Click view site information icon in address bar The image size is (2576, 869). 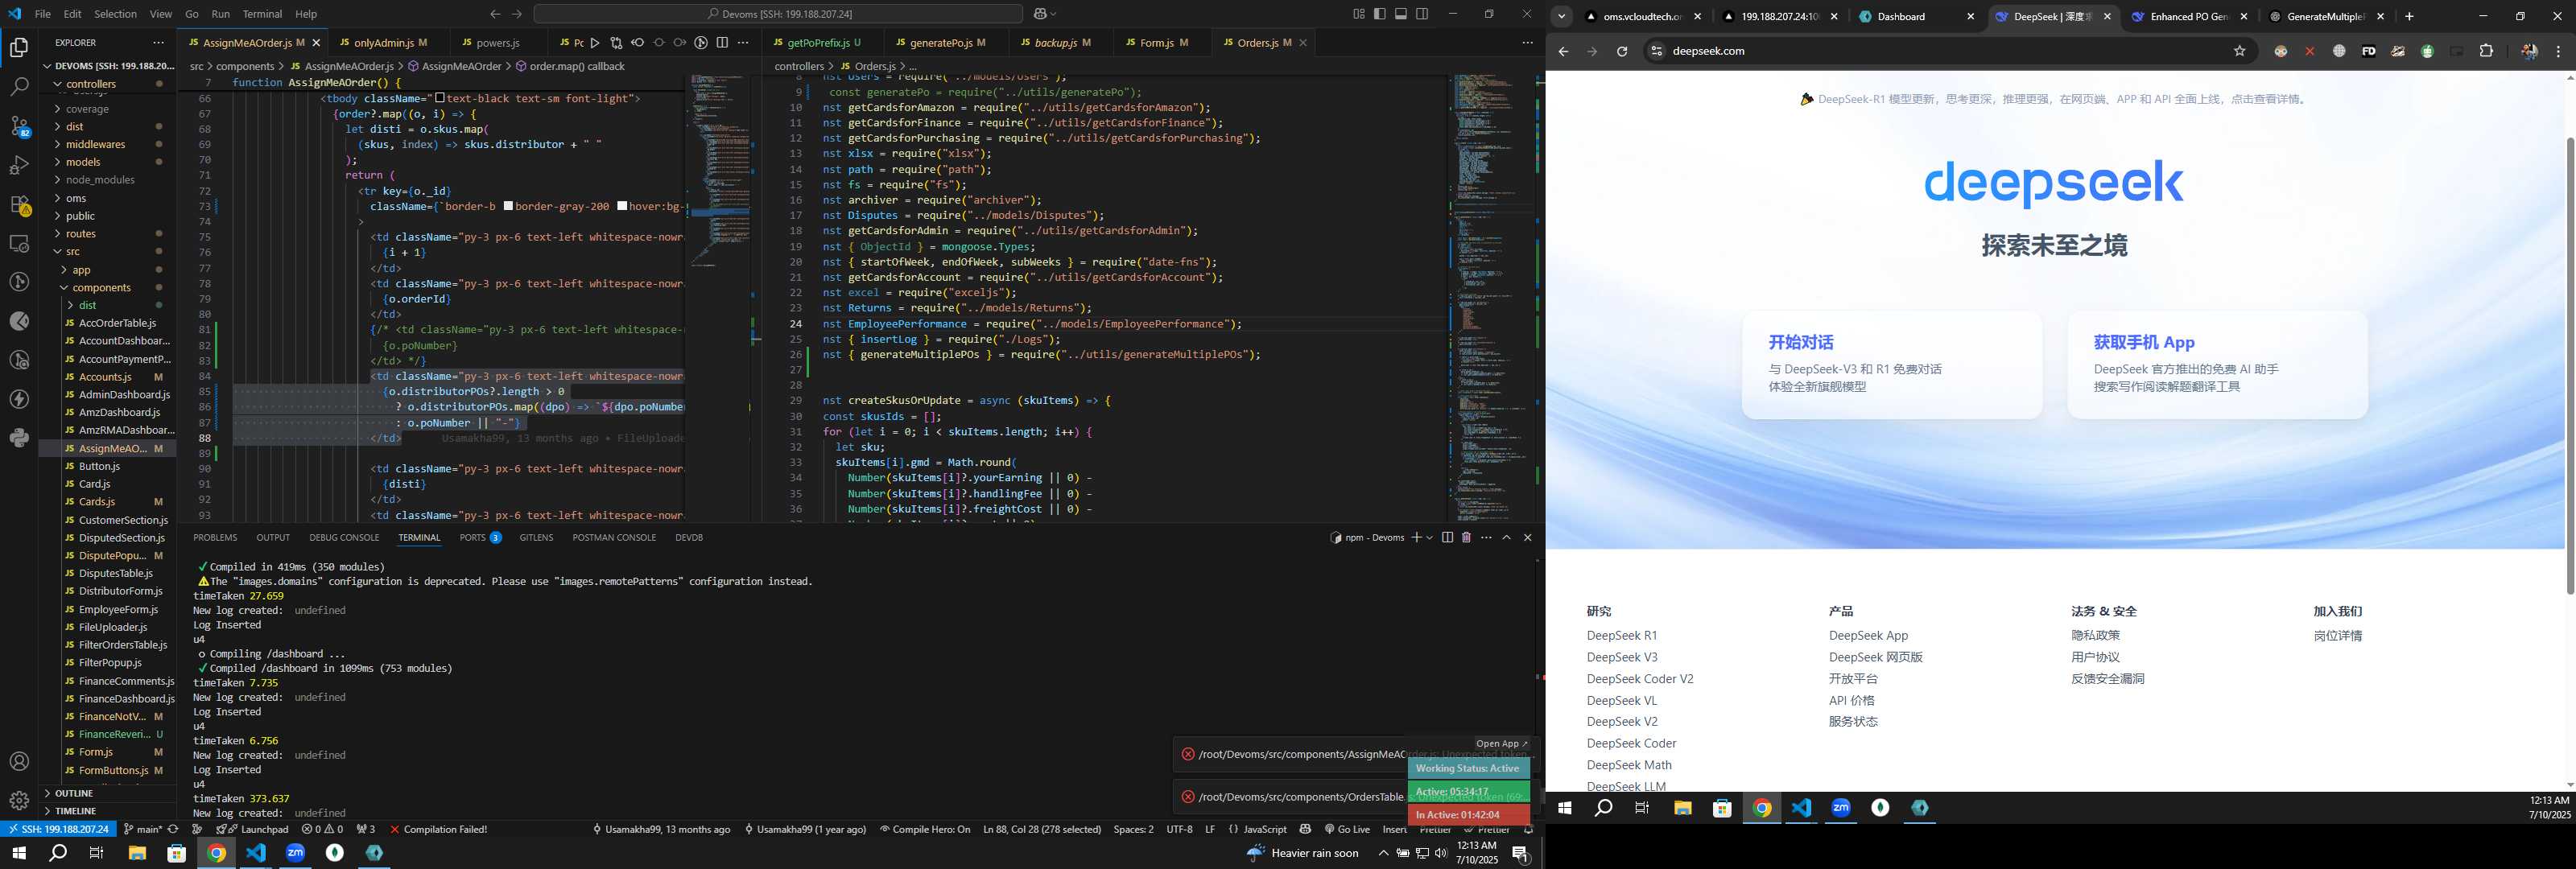coord(1656,51)
